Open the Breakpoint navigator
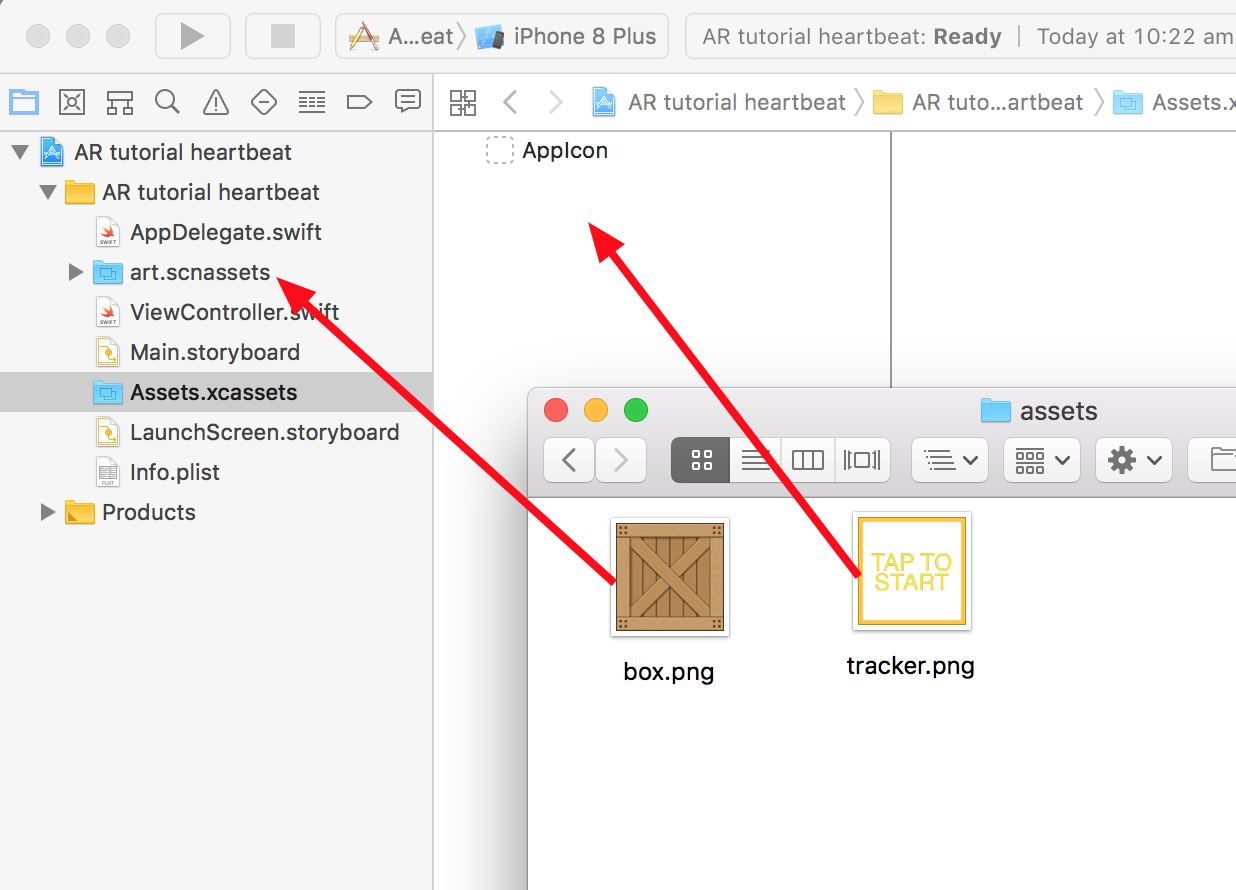Image resolution: width=1236 pixels, height=890 pixels. coord(359,101)
